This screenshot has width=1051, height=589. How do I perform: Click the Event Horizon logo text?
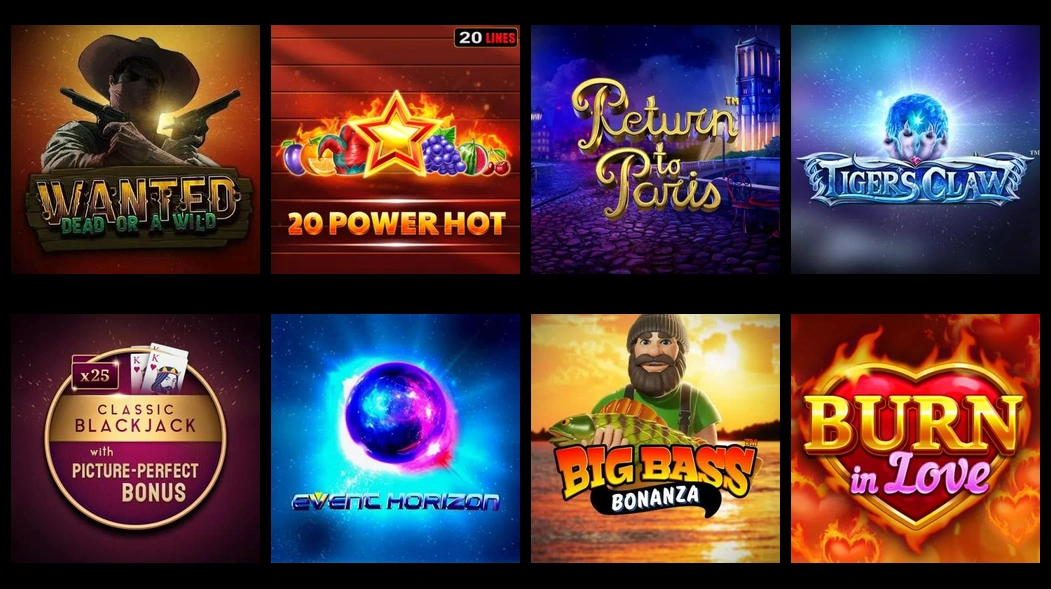pos(395,502)
